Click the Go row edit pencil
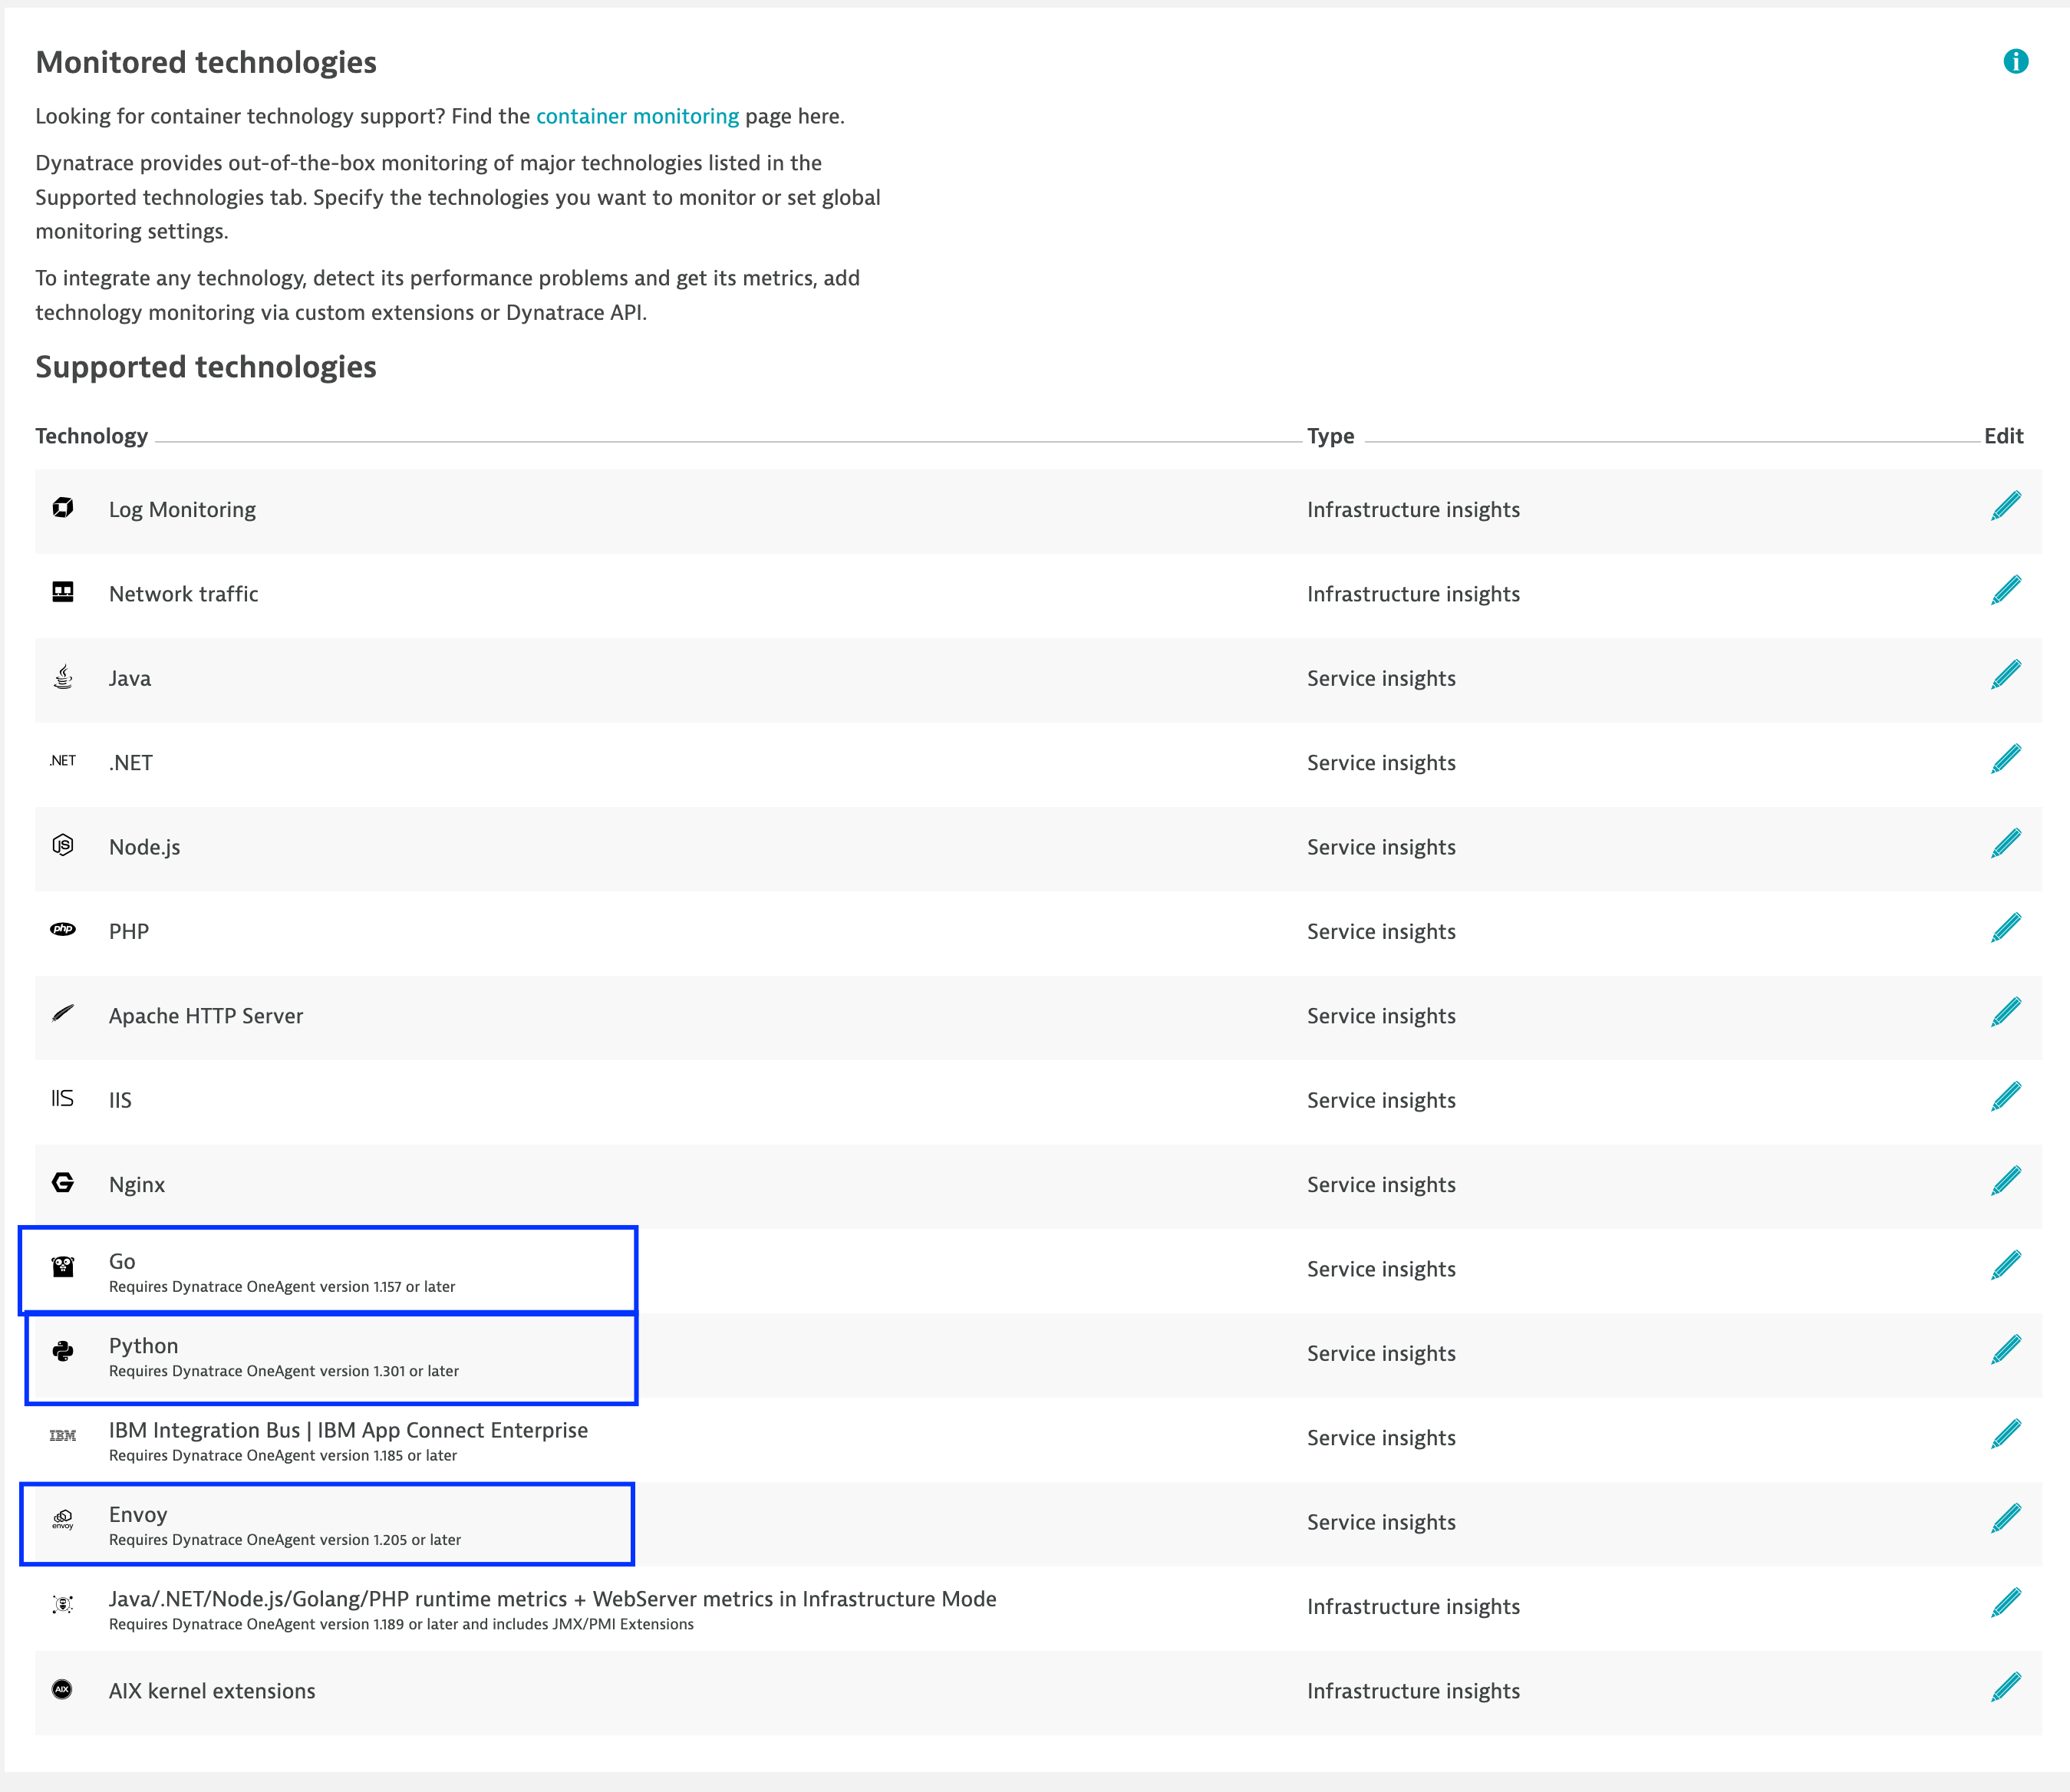The width and height of the screenshot is (2070, 1792). pos(2005,1266)
